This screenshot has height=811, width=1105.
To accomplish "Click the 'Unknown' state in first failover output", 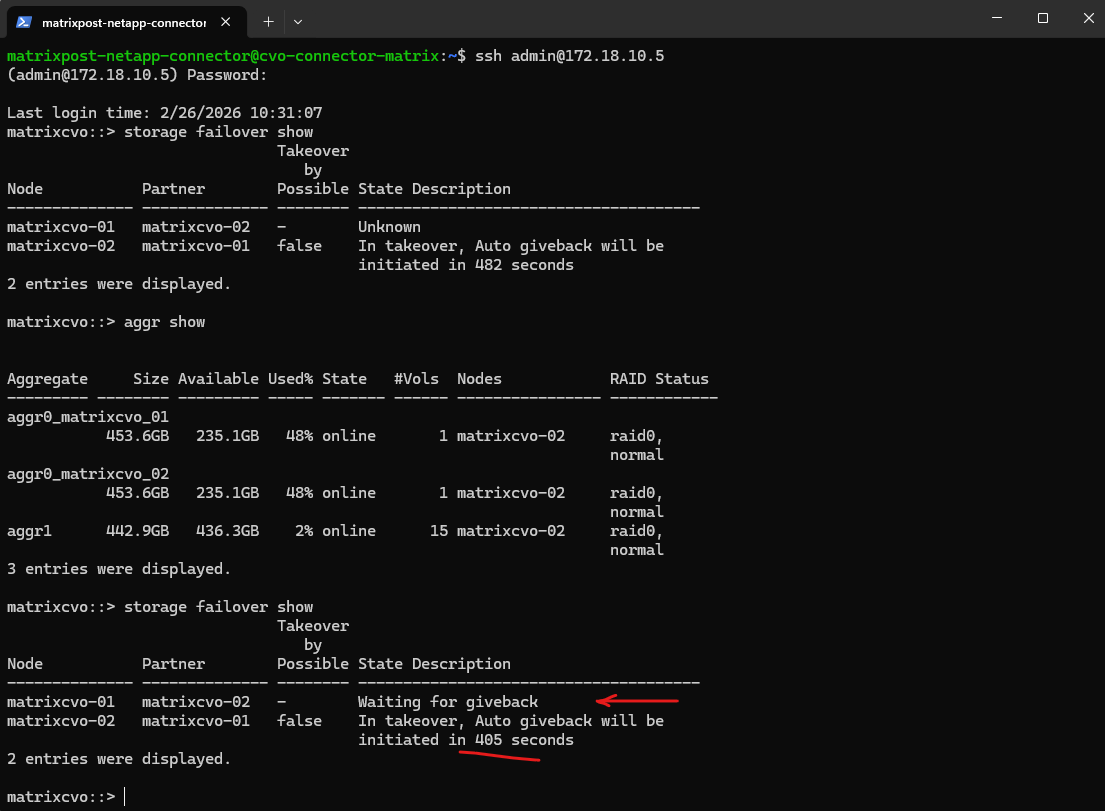I will [x=389, y=227].
